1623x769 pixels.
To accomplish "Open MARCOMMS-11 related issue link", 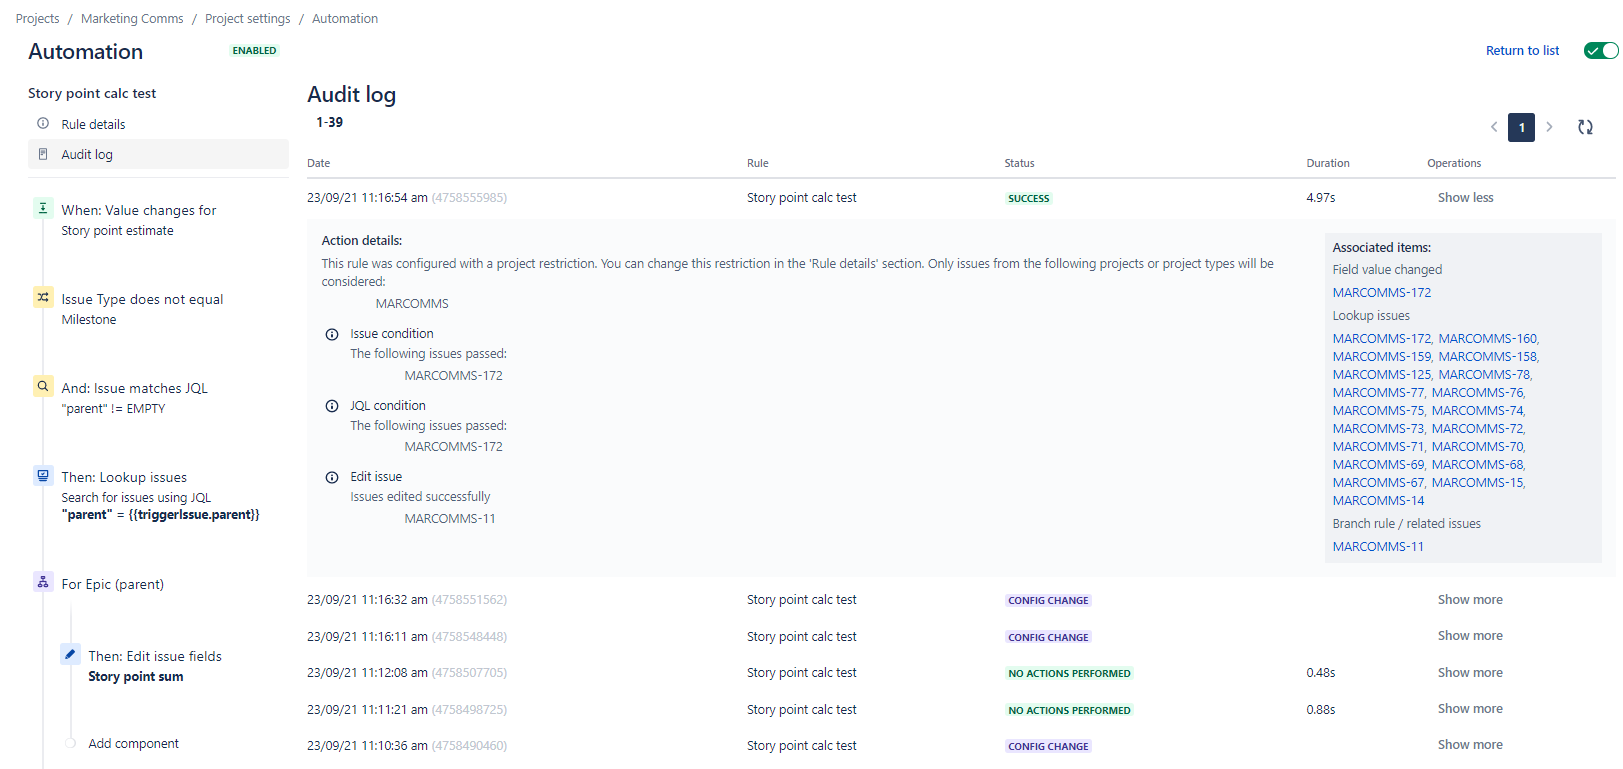I will [x=1378, y=547].
